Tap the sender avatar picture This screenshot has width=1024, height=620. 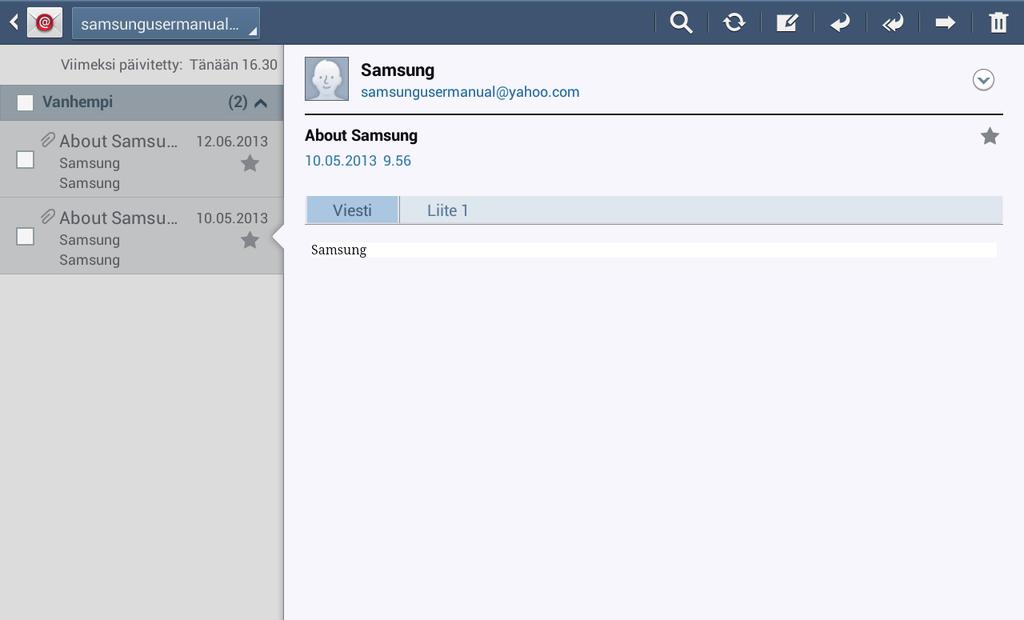tap(327, 79)
